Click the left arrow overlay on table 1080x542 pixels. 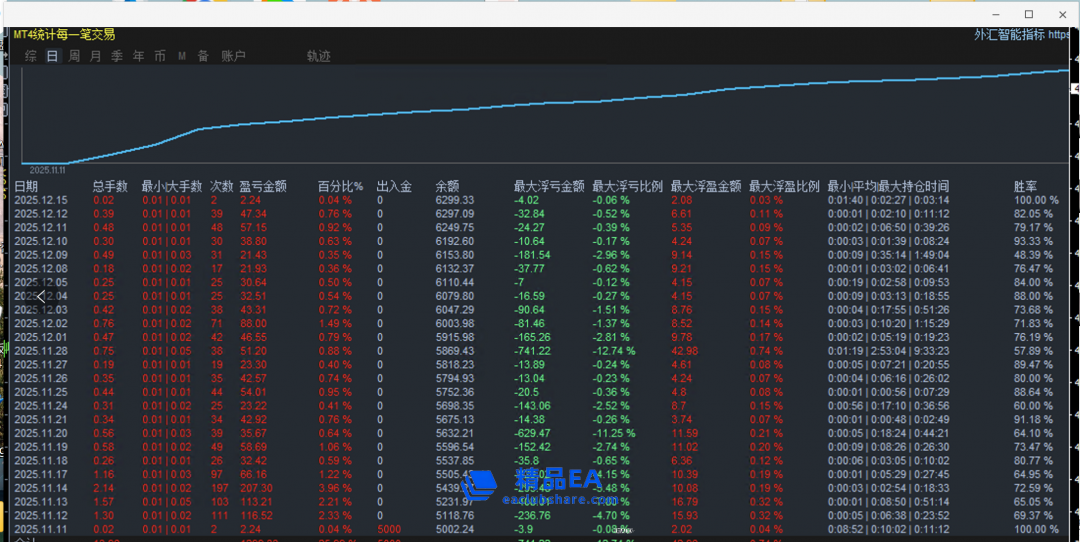click(41, 296)
